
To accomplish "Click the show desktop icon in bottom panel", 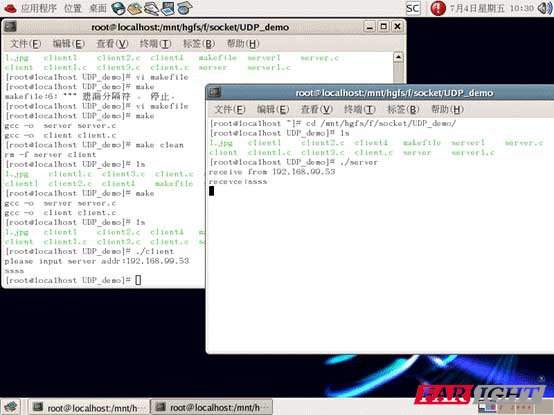I will point(11,407).
